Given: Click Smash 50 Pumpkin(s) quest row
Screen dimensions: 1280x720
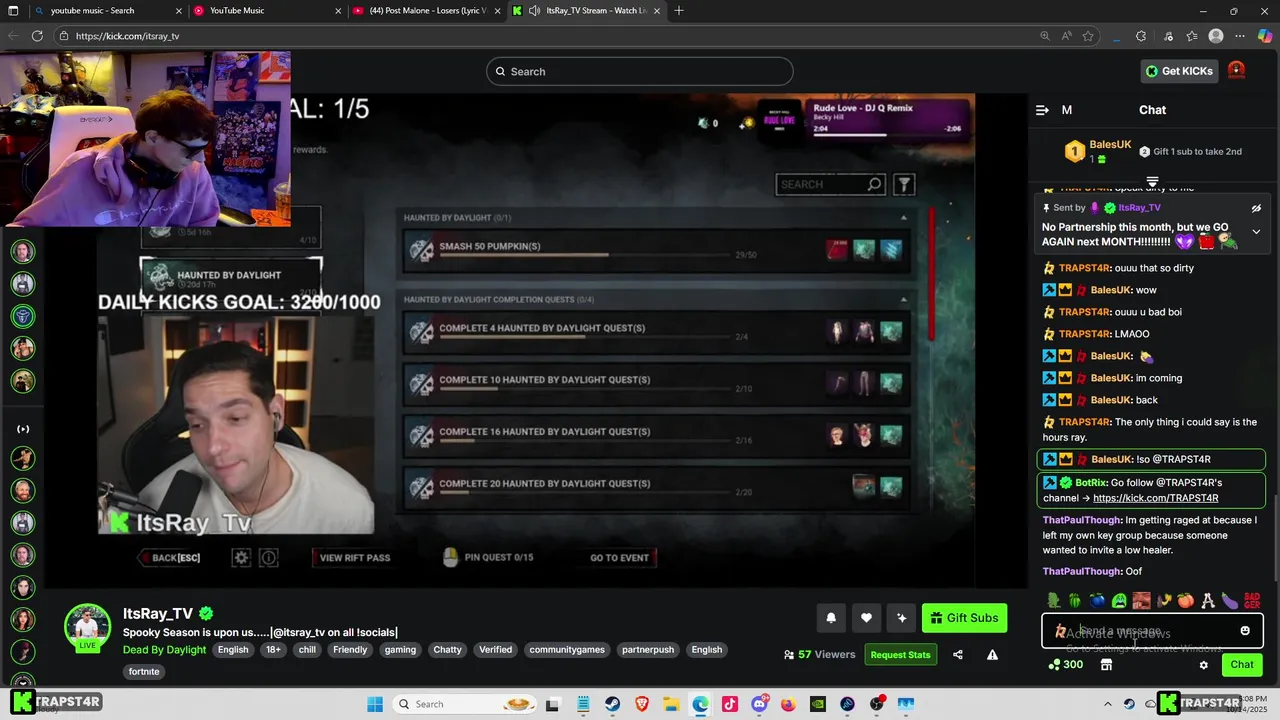Looking at the screenshot, I should 657,250.
